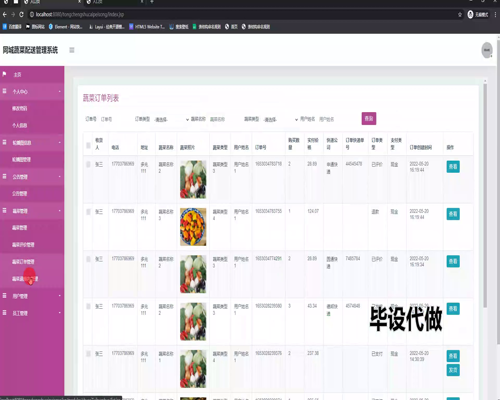Check the row with tracking number 44545478
Screen dimensions: 500x400
tap(88, 164)
